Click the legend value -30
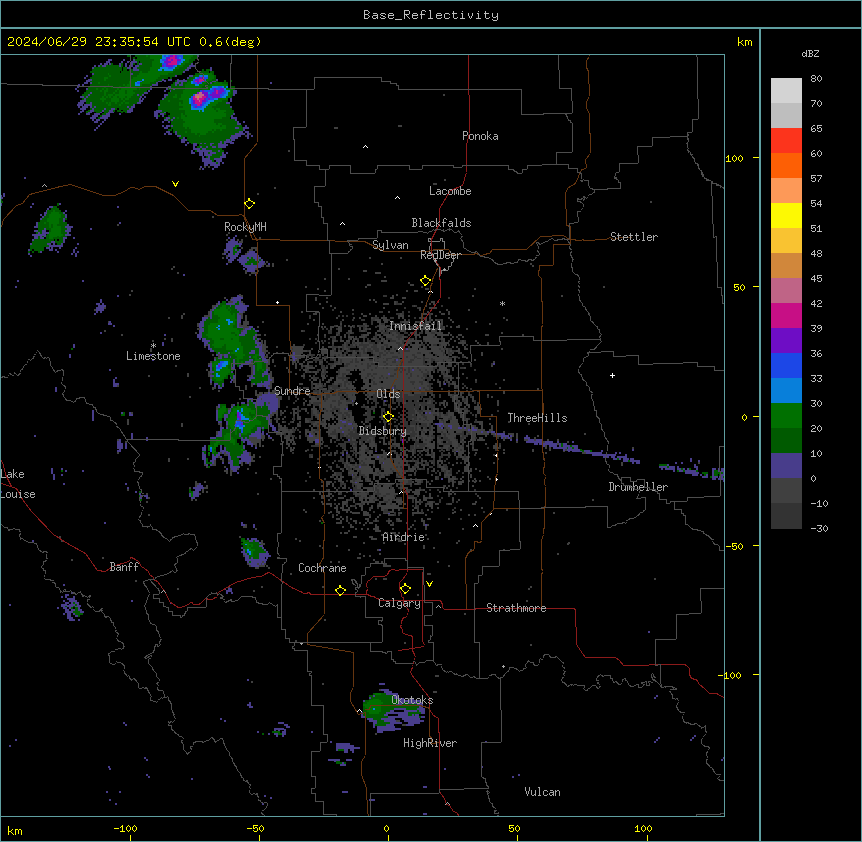Image resolution: width=862 pixels, height=842 pixels. point(819,529)
